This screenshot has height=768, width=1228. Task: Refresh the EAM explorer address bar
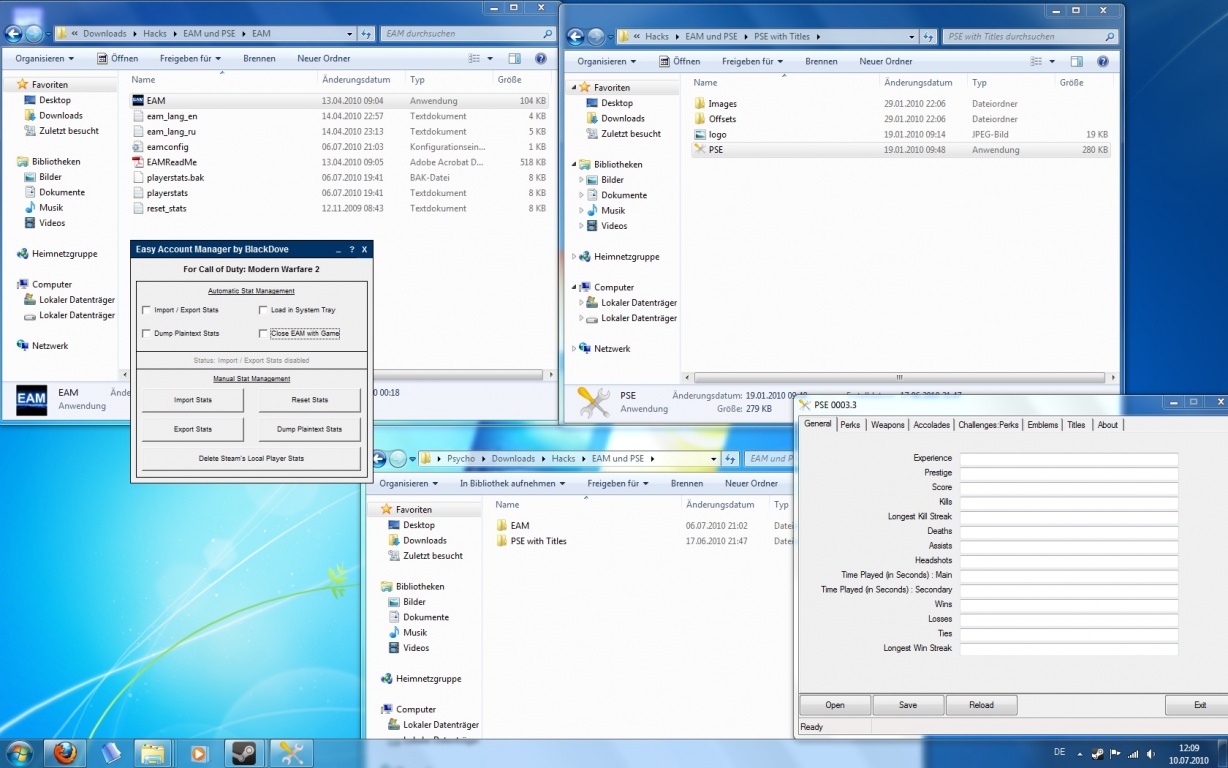(365, 34)
